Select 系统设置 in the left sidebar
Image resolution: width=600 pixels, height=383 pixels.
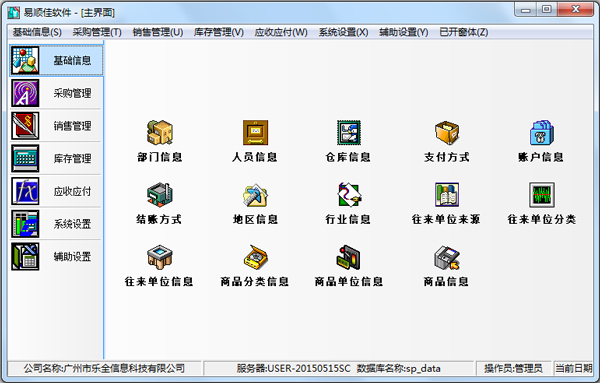coord(56,224)
